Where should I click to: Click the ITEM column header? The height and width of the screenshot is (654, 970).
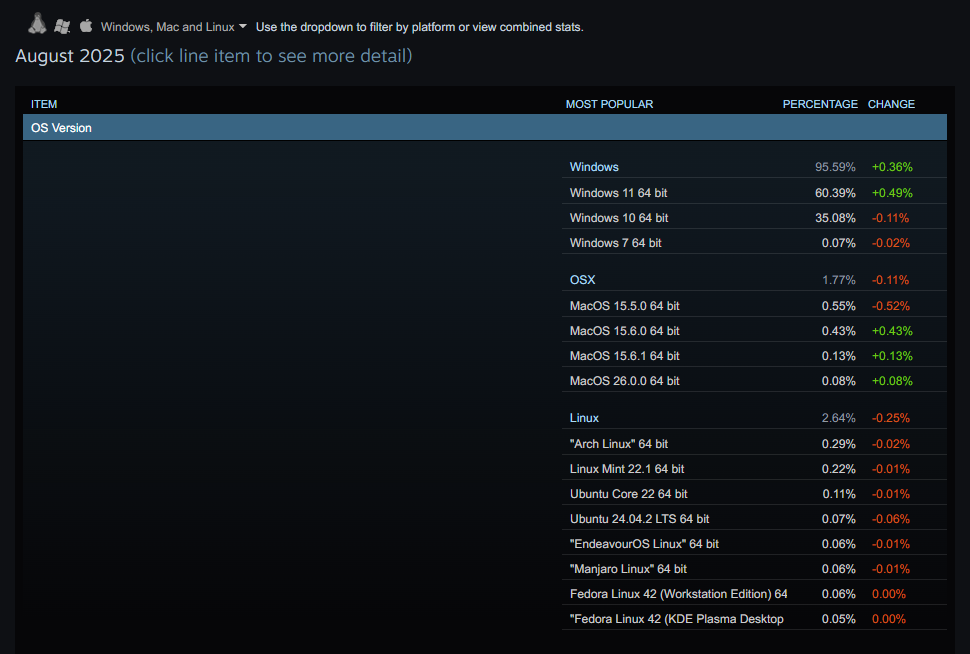point(44,104)
